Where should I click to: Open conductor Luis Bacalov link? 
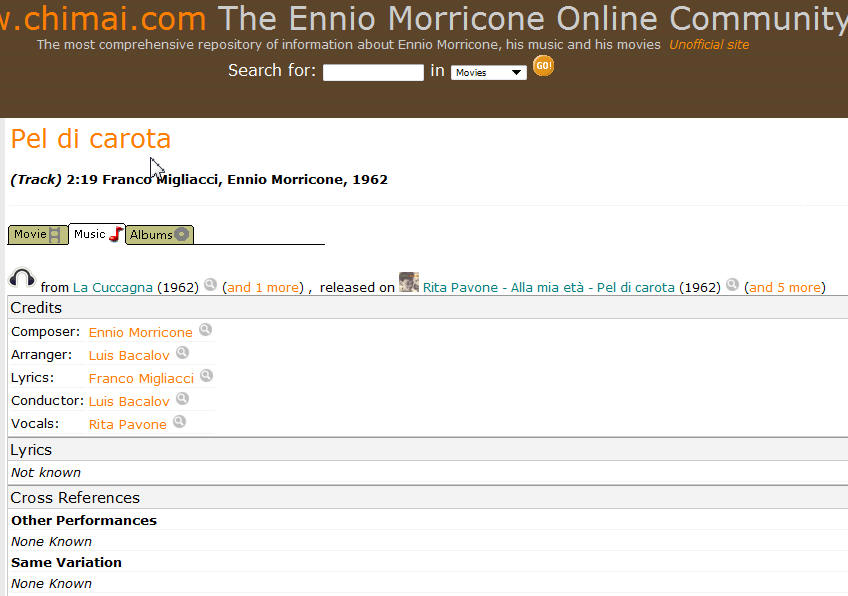tap(129, 401)
